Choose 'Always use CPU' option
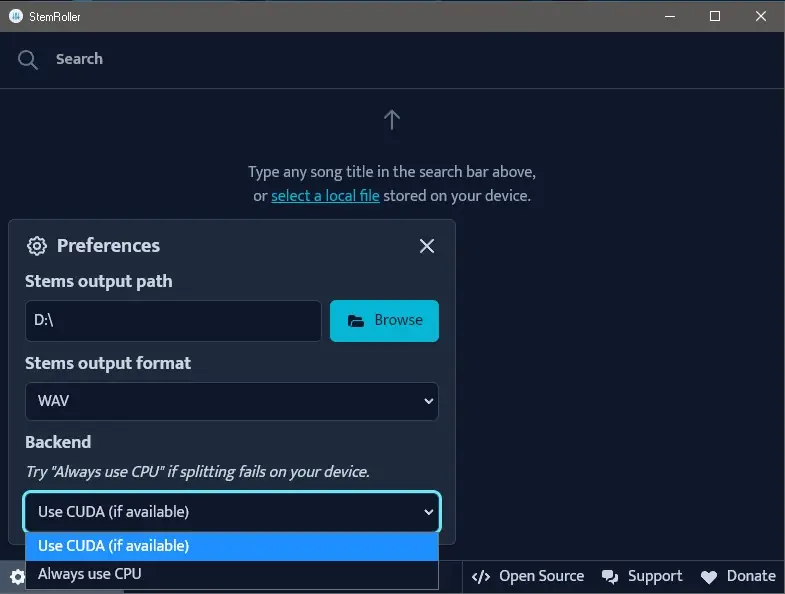 coord(232,574)
